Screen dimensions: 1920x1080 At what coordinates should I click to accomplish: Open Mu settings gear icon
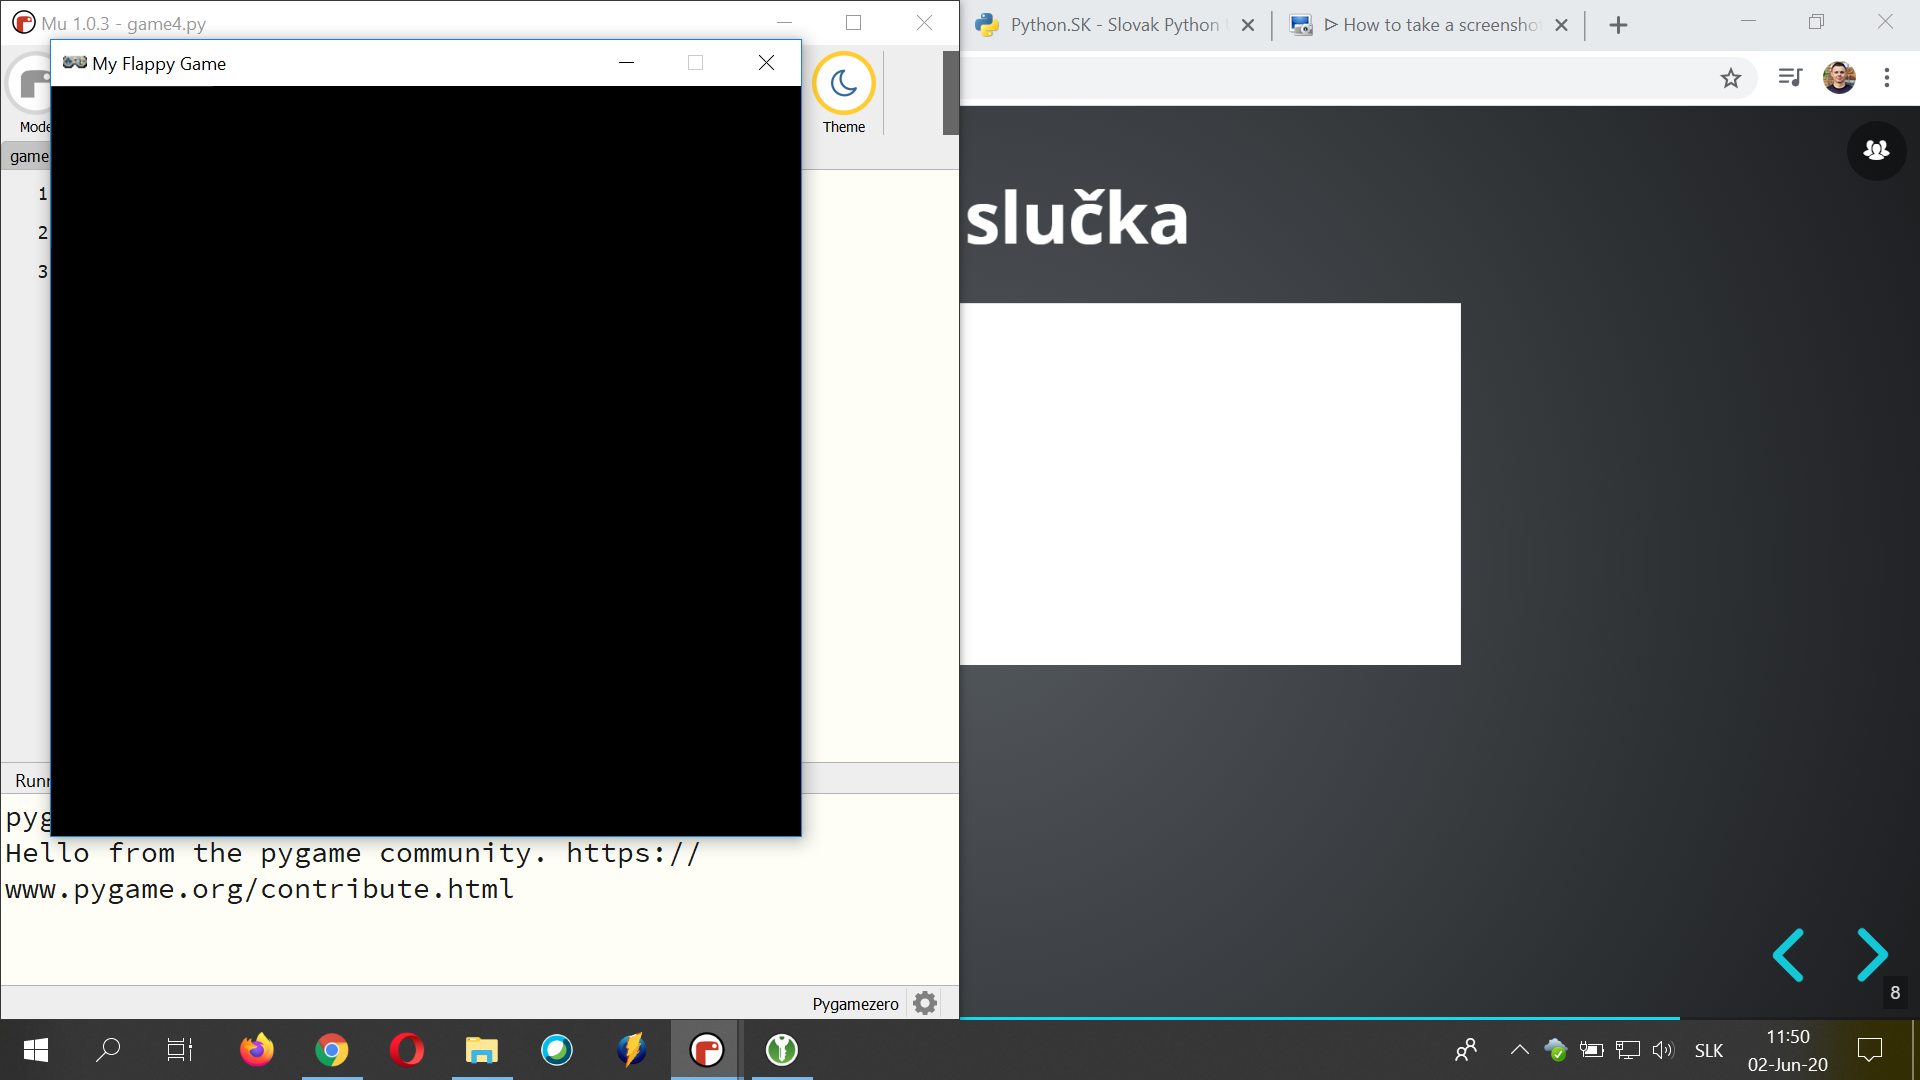click(925, 1003)
